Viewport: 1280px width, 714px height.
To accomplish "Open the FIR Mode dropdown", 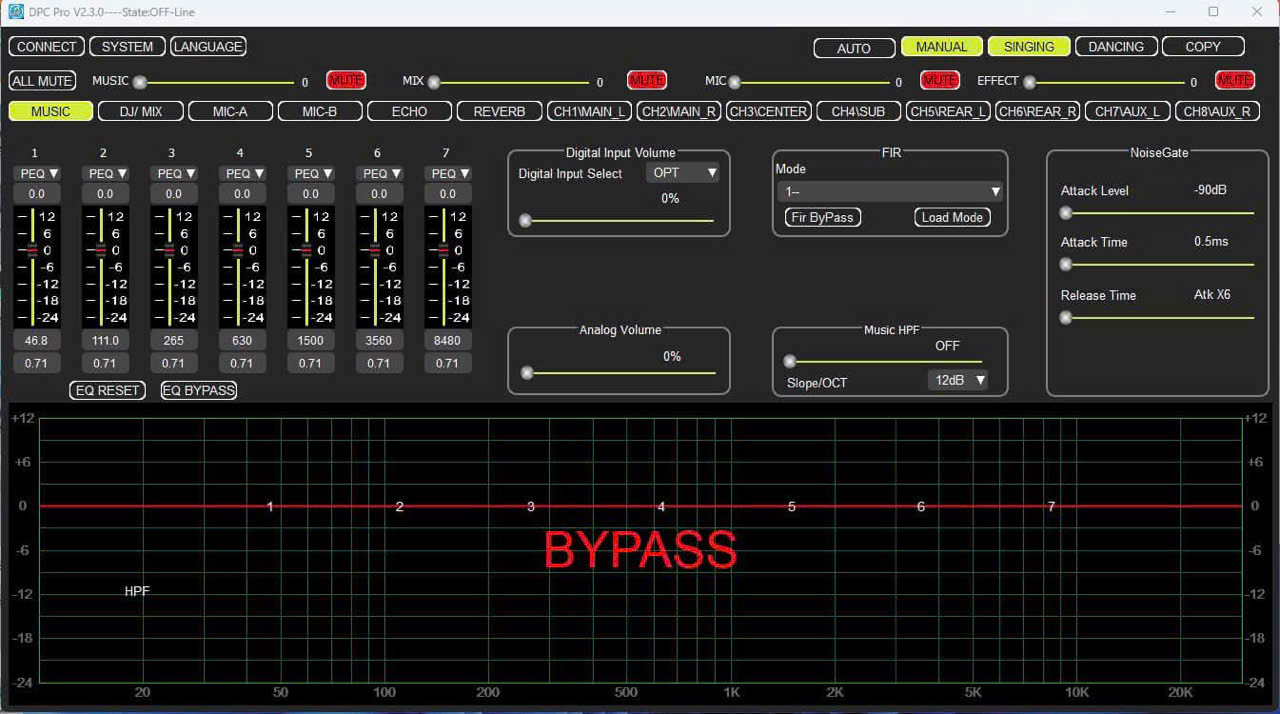I will [889, 191].
